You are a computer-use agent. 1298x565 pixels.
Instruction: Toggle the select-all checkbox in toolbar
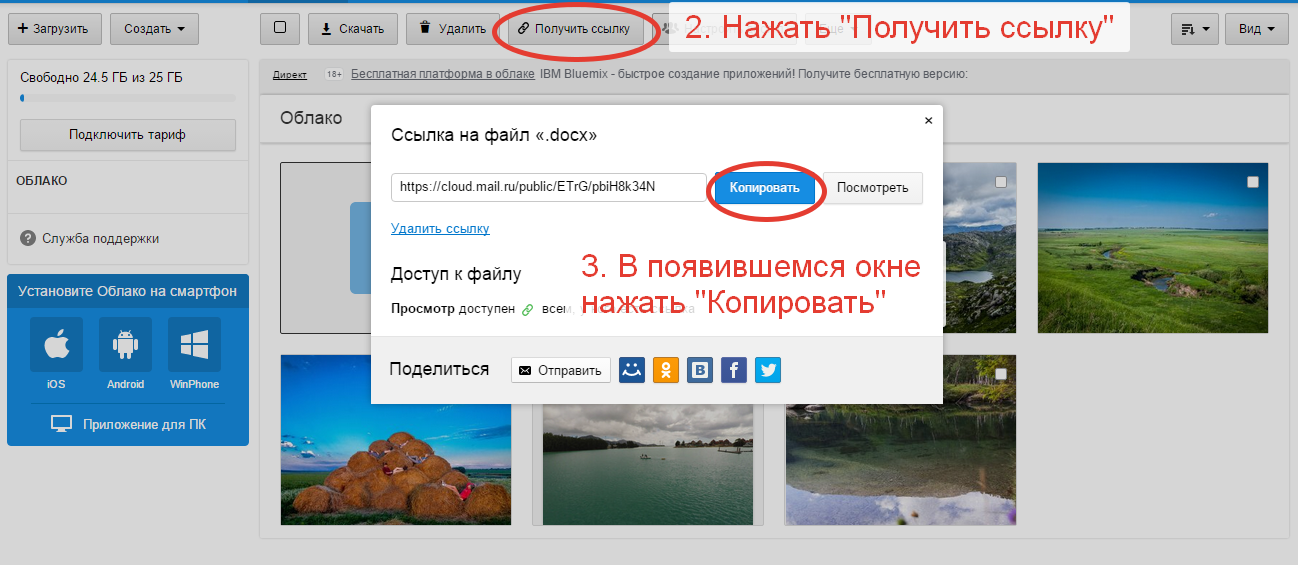click(x=280, y=29)
